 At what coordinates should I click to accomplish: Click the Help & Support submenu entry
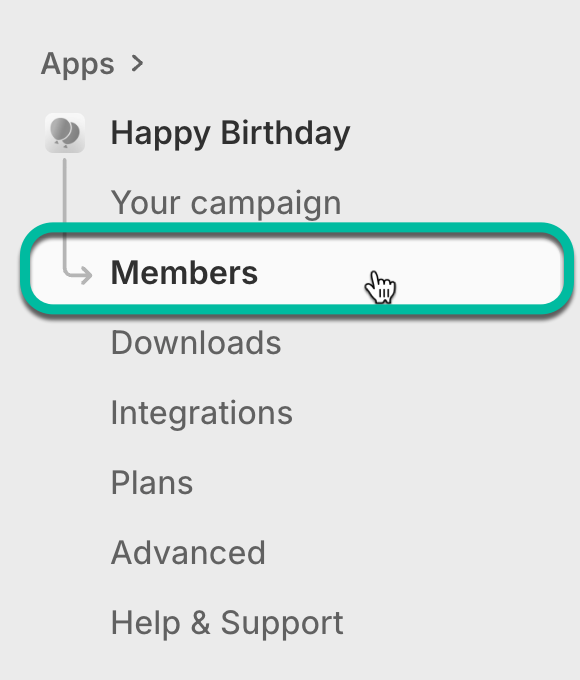pos(227,623)
